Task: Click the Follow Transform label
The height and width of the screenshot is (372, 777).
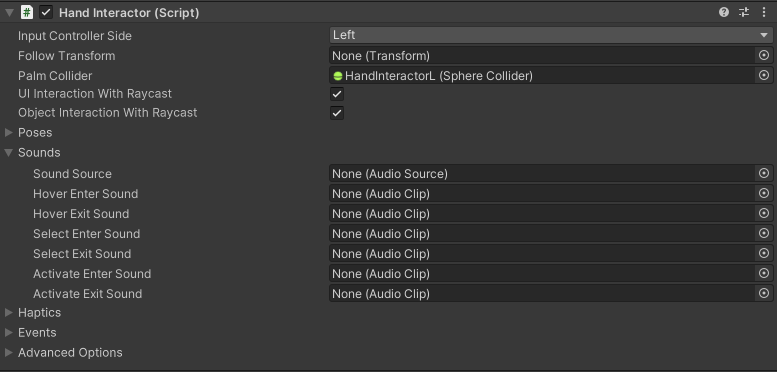Action: [66, 55]
